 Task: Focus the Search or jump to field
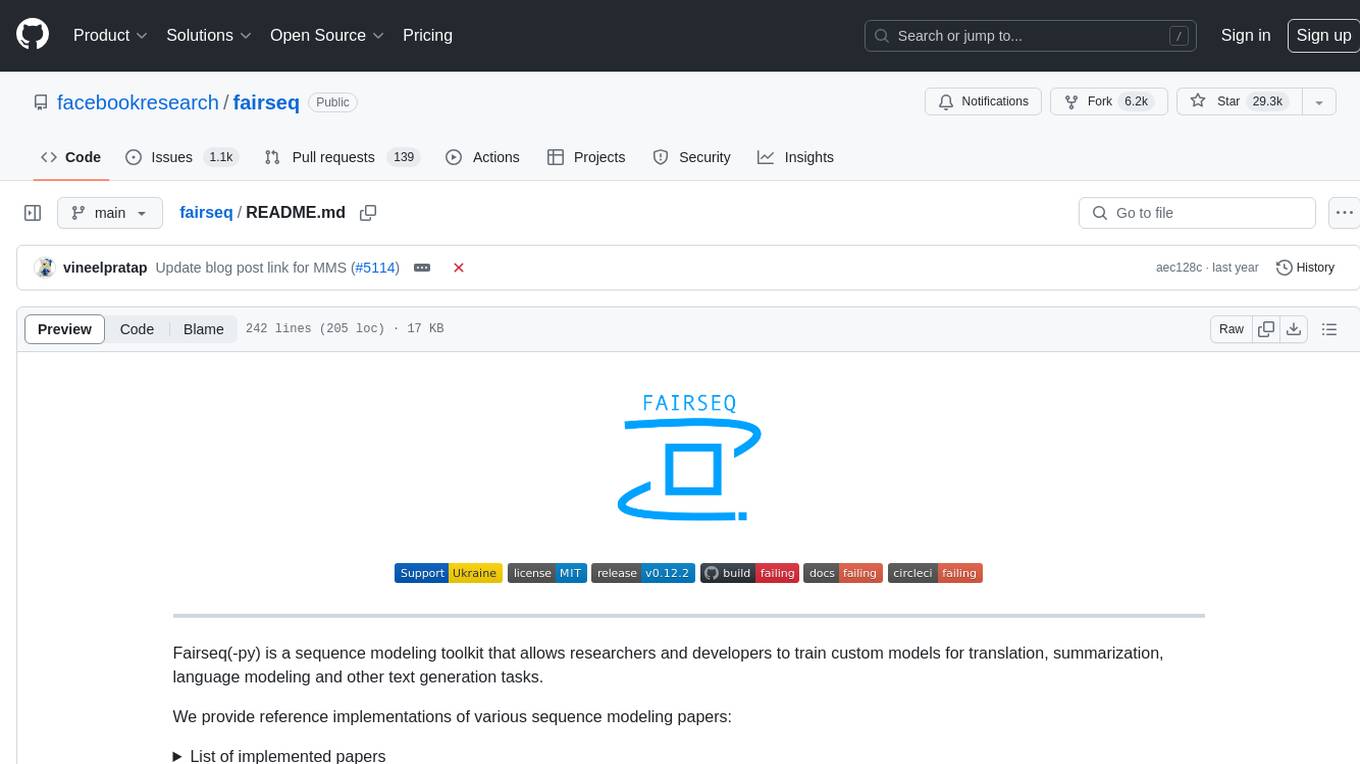coord(1031,36)
